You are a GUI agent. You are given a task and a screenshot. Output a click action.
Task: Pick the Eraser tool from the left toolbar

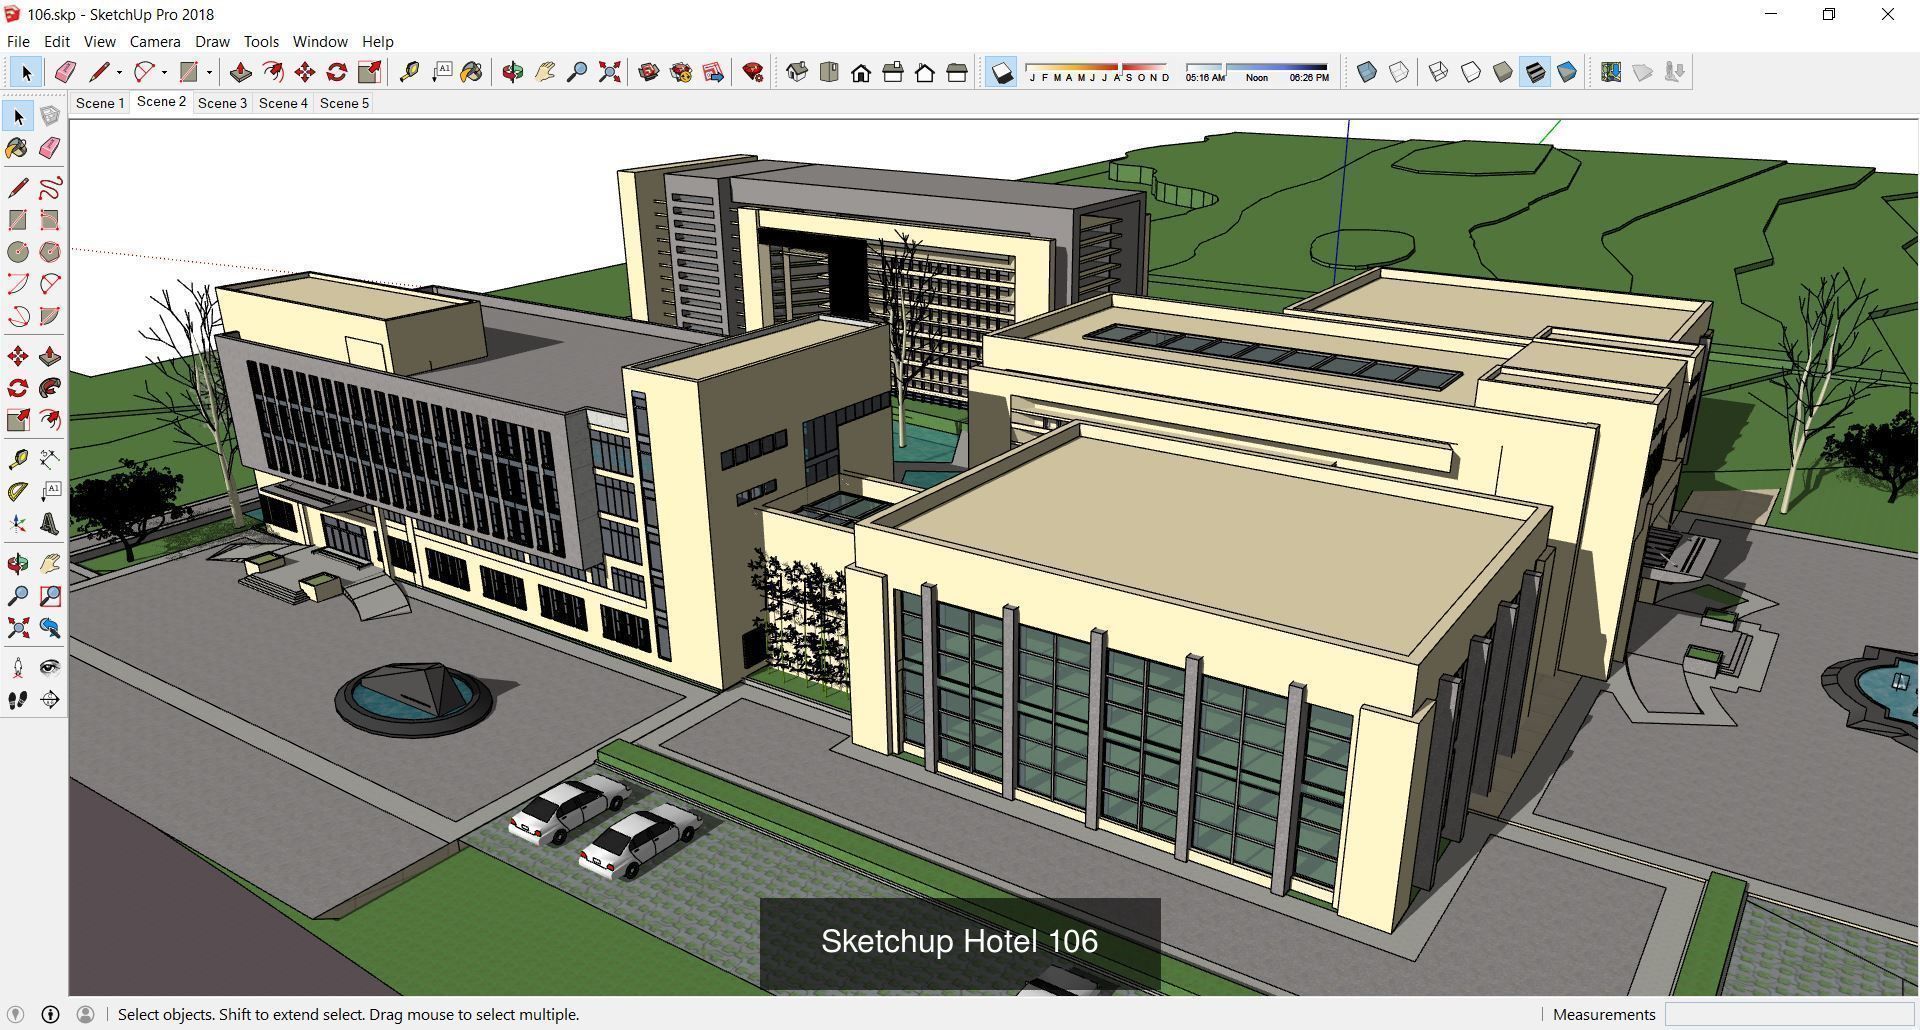49,148
